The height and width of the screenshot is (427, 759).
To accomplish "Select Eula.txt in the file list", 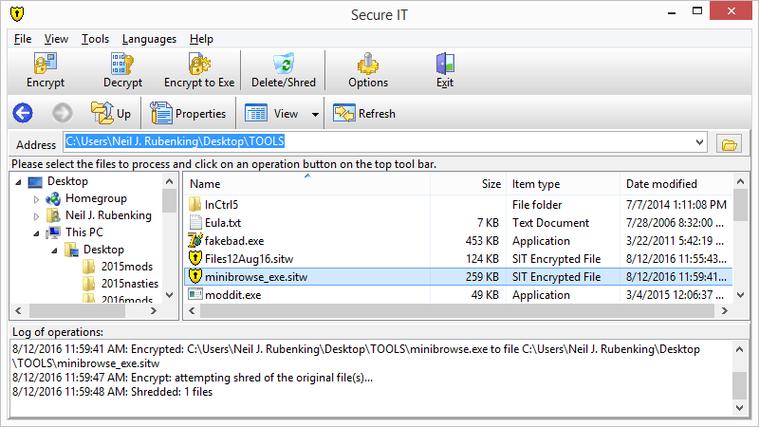I will (x=223, y=223).
